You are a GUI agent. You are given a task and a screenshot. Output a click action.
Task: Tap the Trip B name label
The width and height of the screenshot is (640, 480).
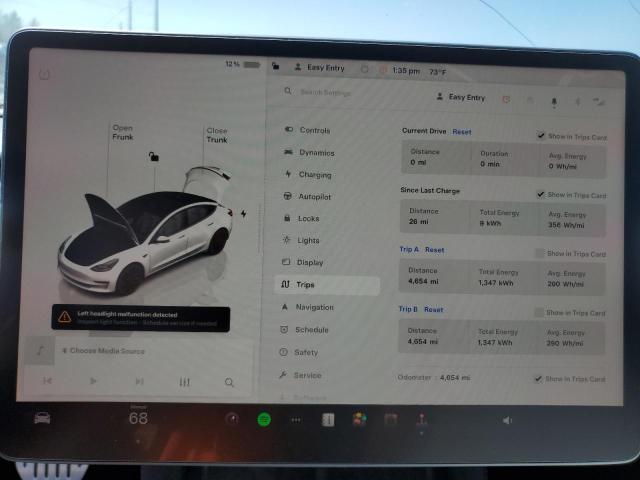point(408,309)
